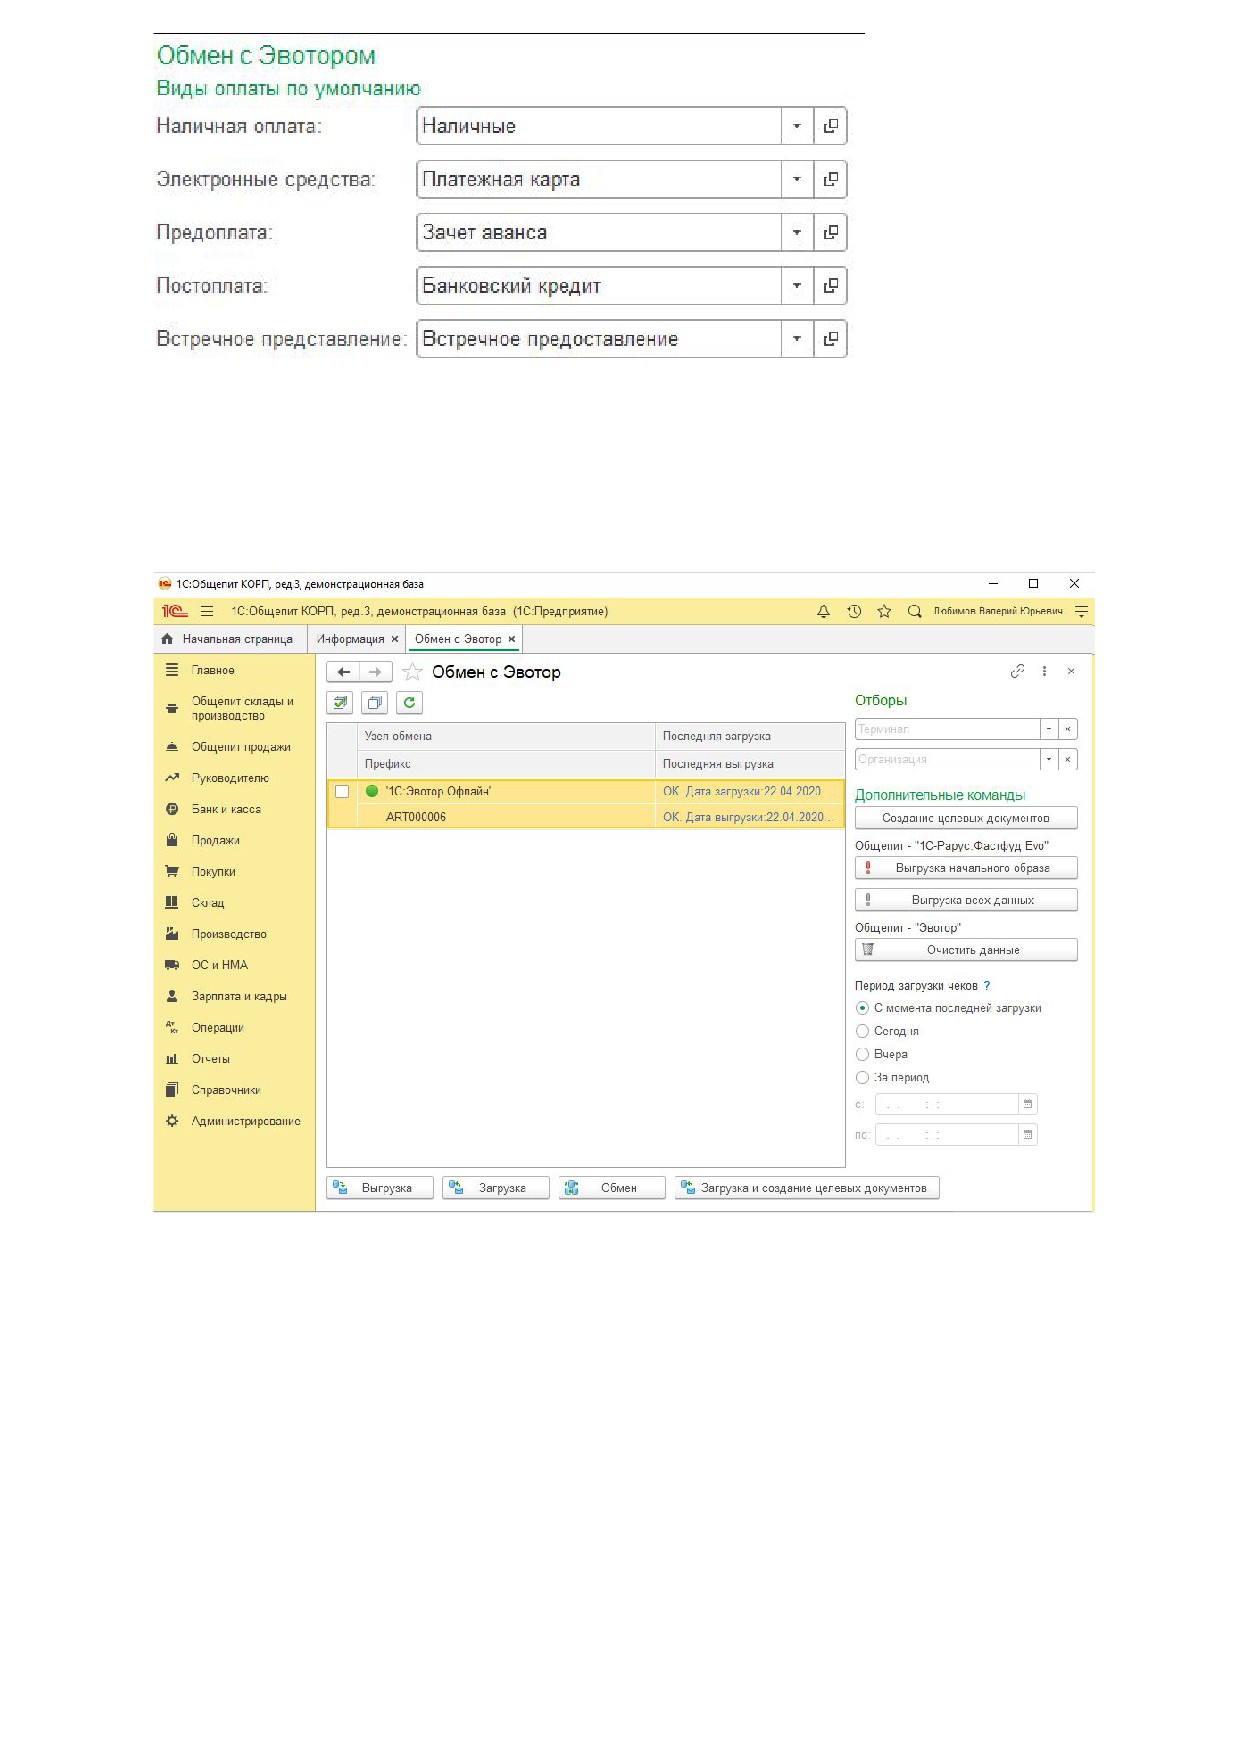Open dropdown for Постоплата field

click(797, 286)
